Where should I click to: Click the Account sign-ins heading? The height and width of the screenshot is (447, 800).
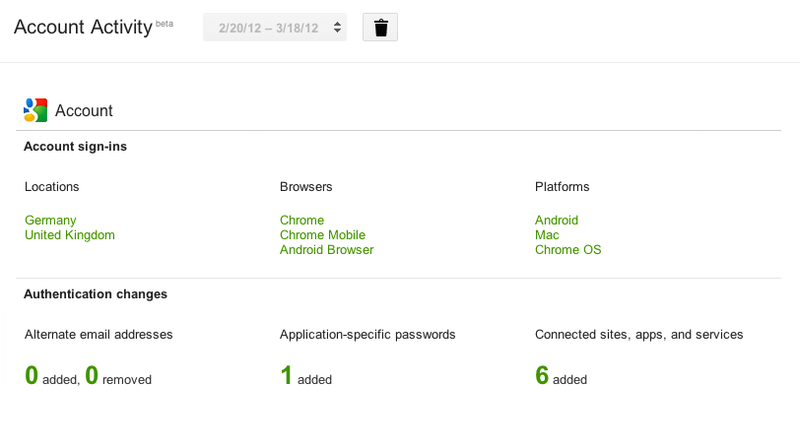point(75,146)
